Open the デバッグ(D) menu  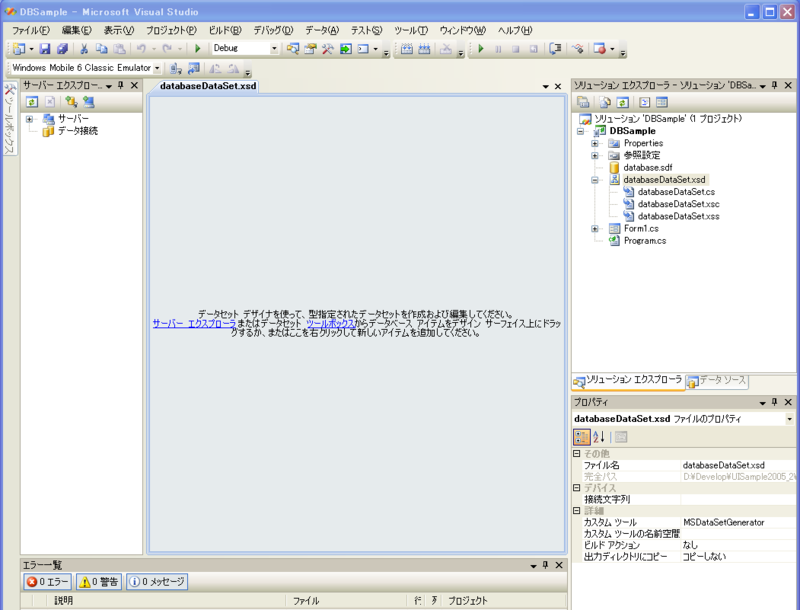273,30
